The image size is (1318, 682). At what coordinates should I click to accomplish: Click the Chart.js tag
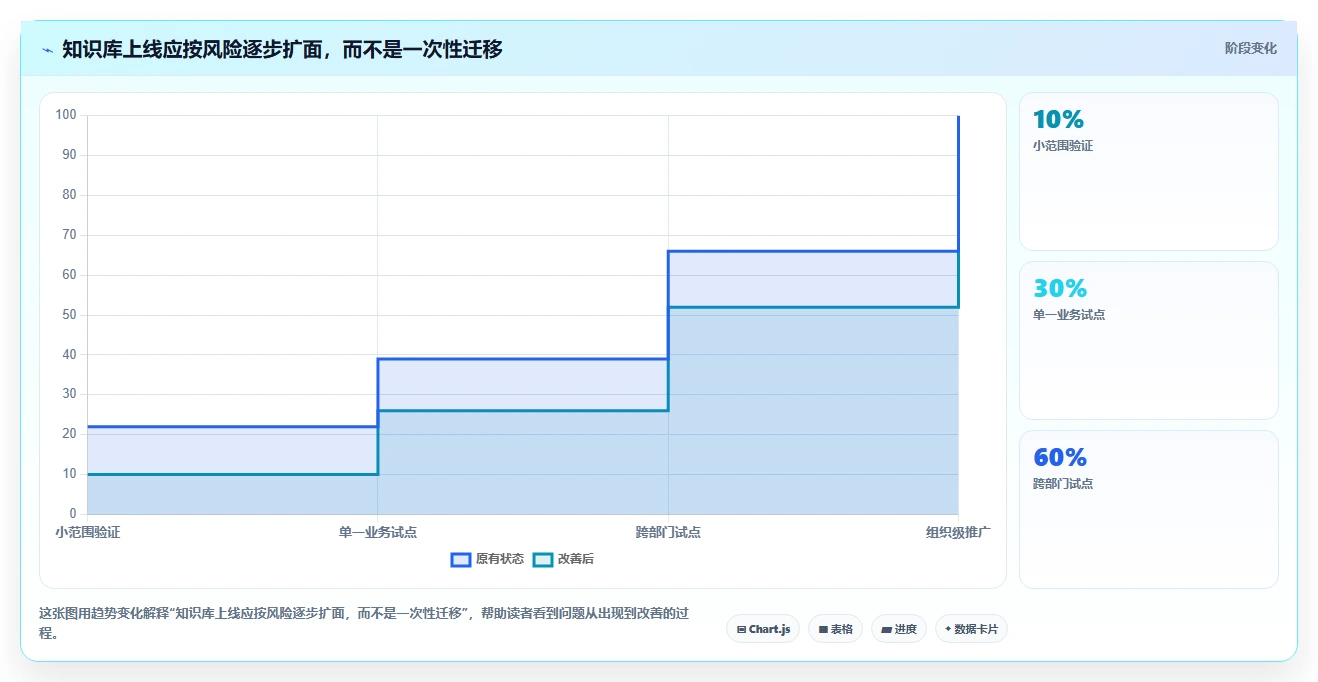click(x=763, y=629)
